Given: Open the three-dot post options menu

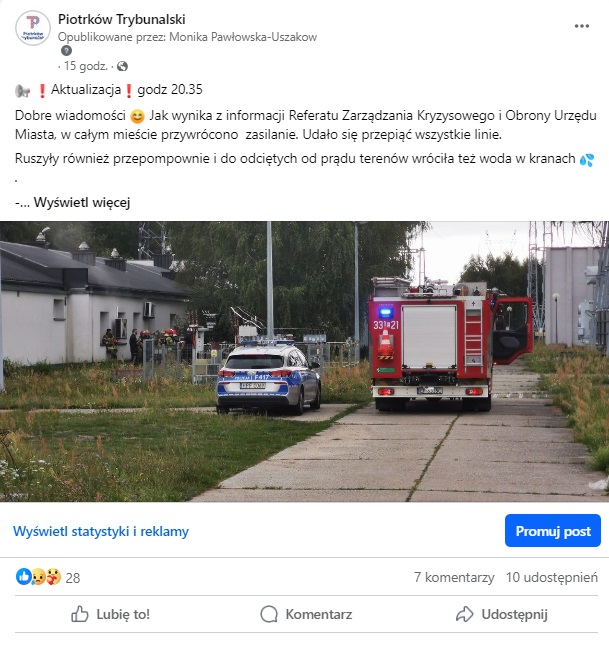Looking at the screenshot, I should [x=581, y=26].
